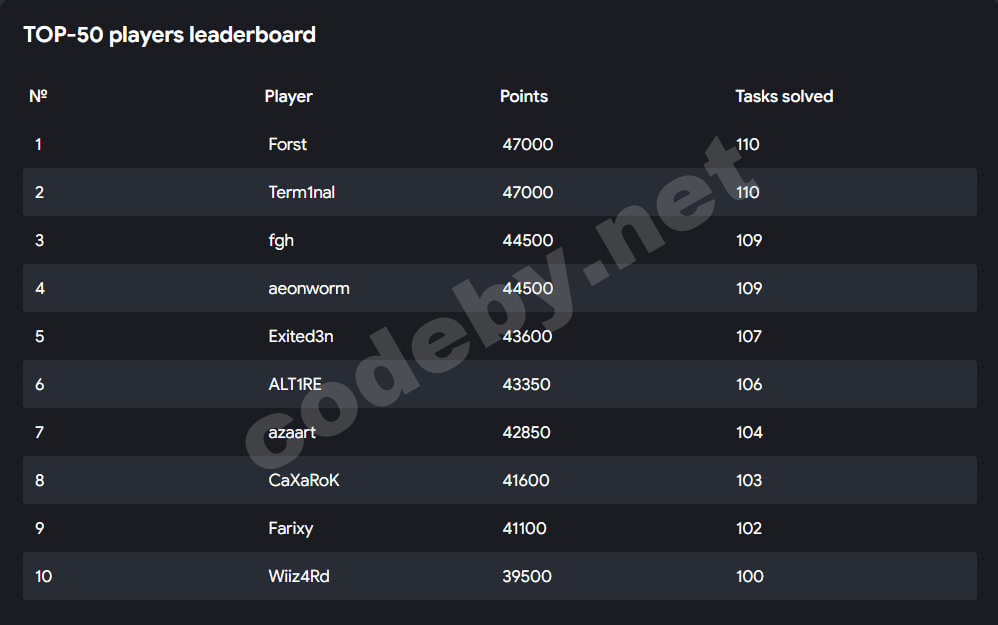Image resolution: width=998 pixels, height=625 pixels.
Task: Select CaXaRoK in the leaderboard
Action: pyautogui.click(x=304, y=480)
